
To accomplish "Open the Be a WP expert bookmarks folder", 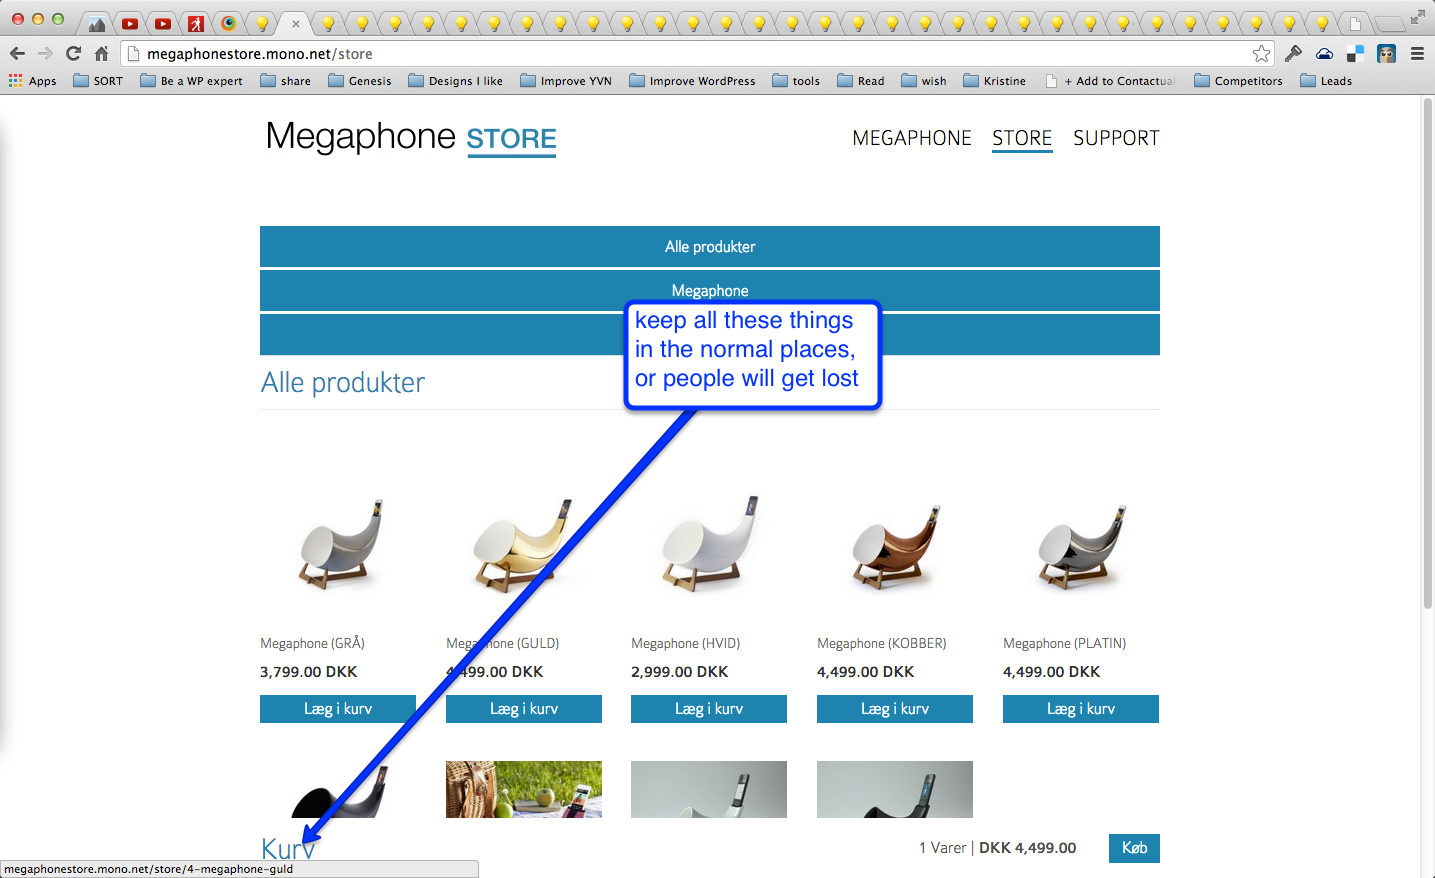I will tap(191, 81).
